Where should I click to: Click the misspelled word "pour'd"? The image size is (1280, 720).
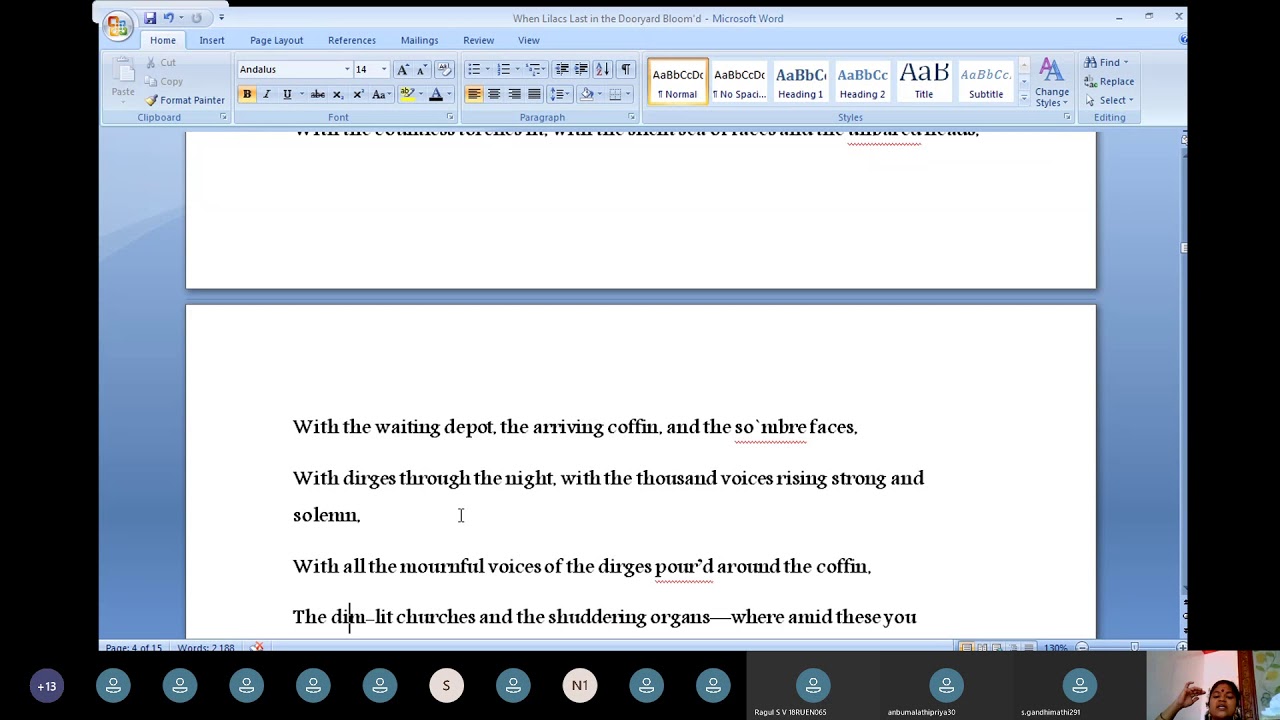(685, 567)
